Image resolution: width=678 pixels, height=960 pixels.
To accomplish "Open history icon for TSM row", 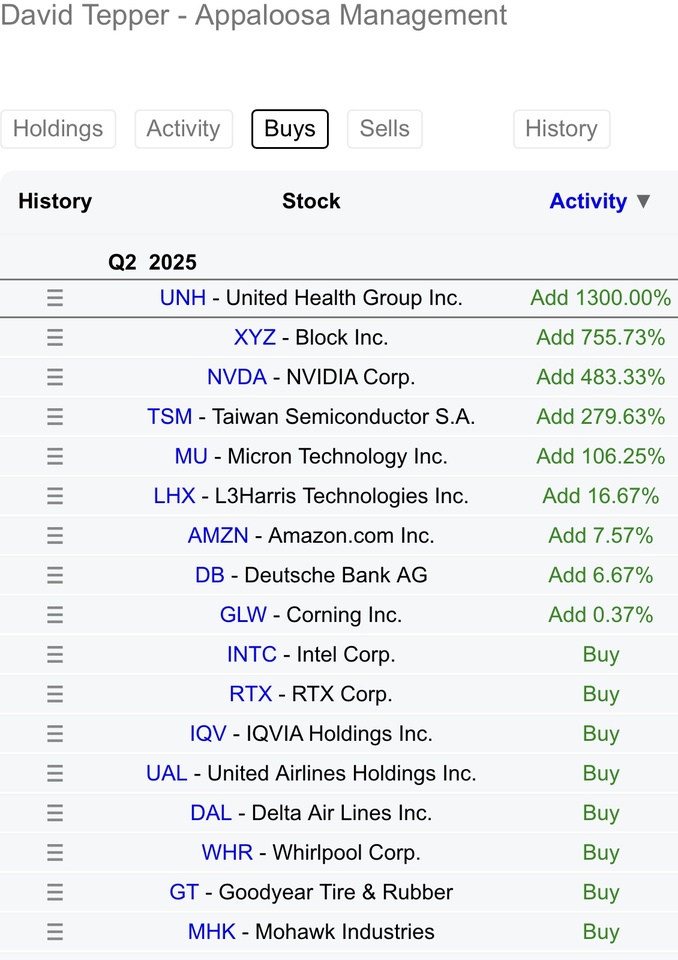I will pyautogui.click(x=55, y=417).
